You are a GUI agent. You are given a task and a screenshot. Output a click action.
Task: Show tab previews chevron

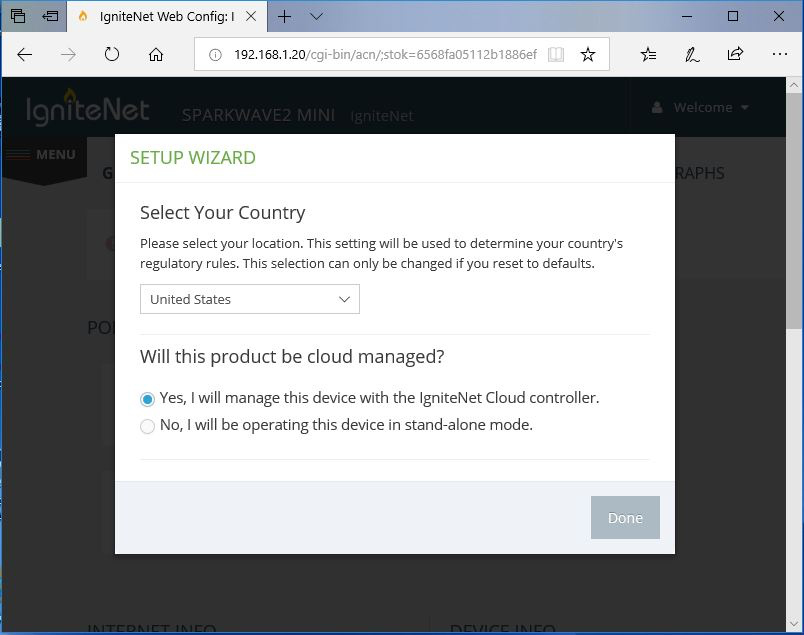316,16
